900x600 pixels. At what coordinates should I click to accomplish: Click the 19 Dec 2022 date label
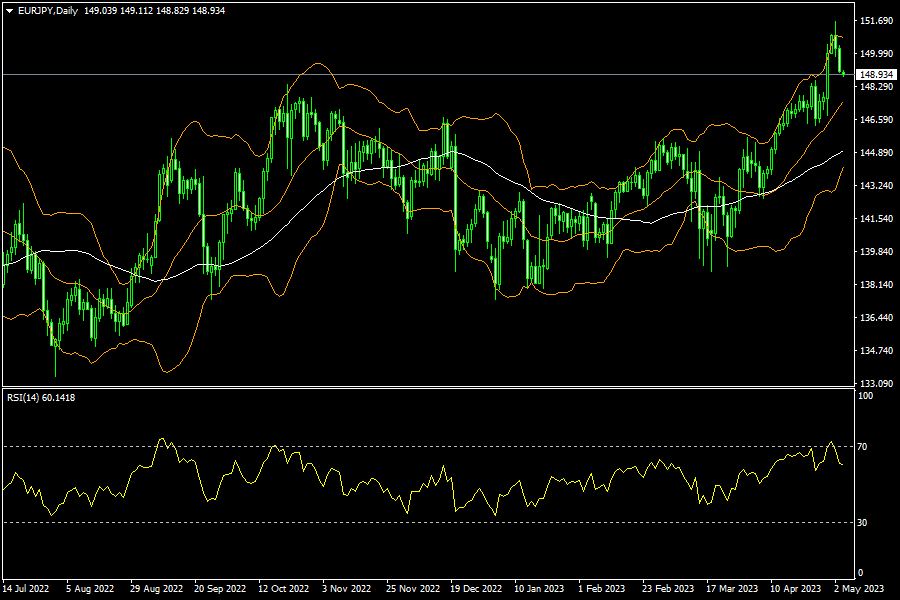click(x=476, y=589)
